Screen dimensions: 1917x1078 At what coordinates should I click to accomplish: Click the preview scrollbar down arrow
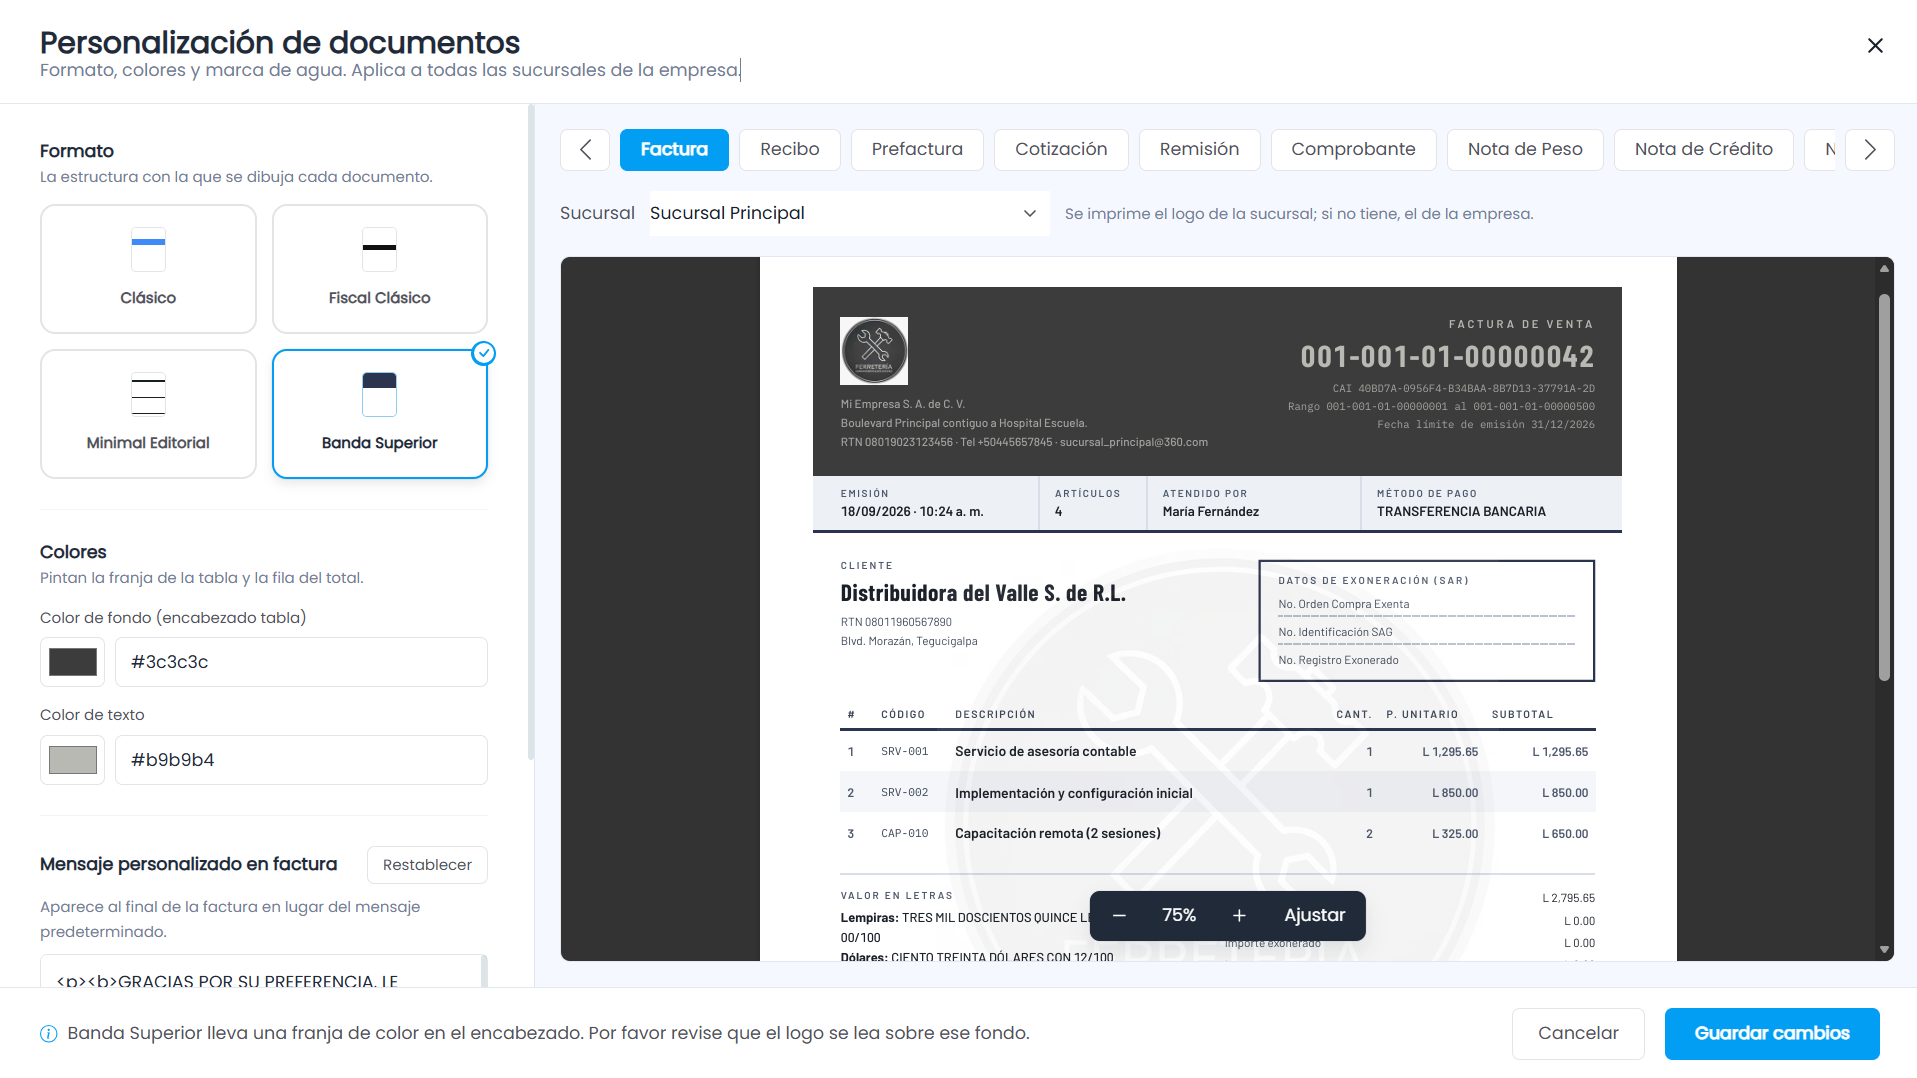click(x=1884, y=950)
